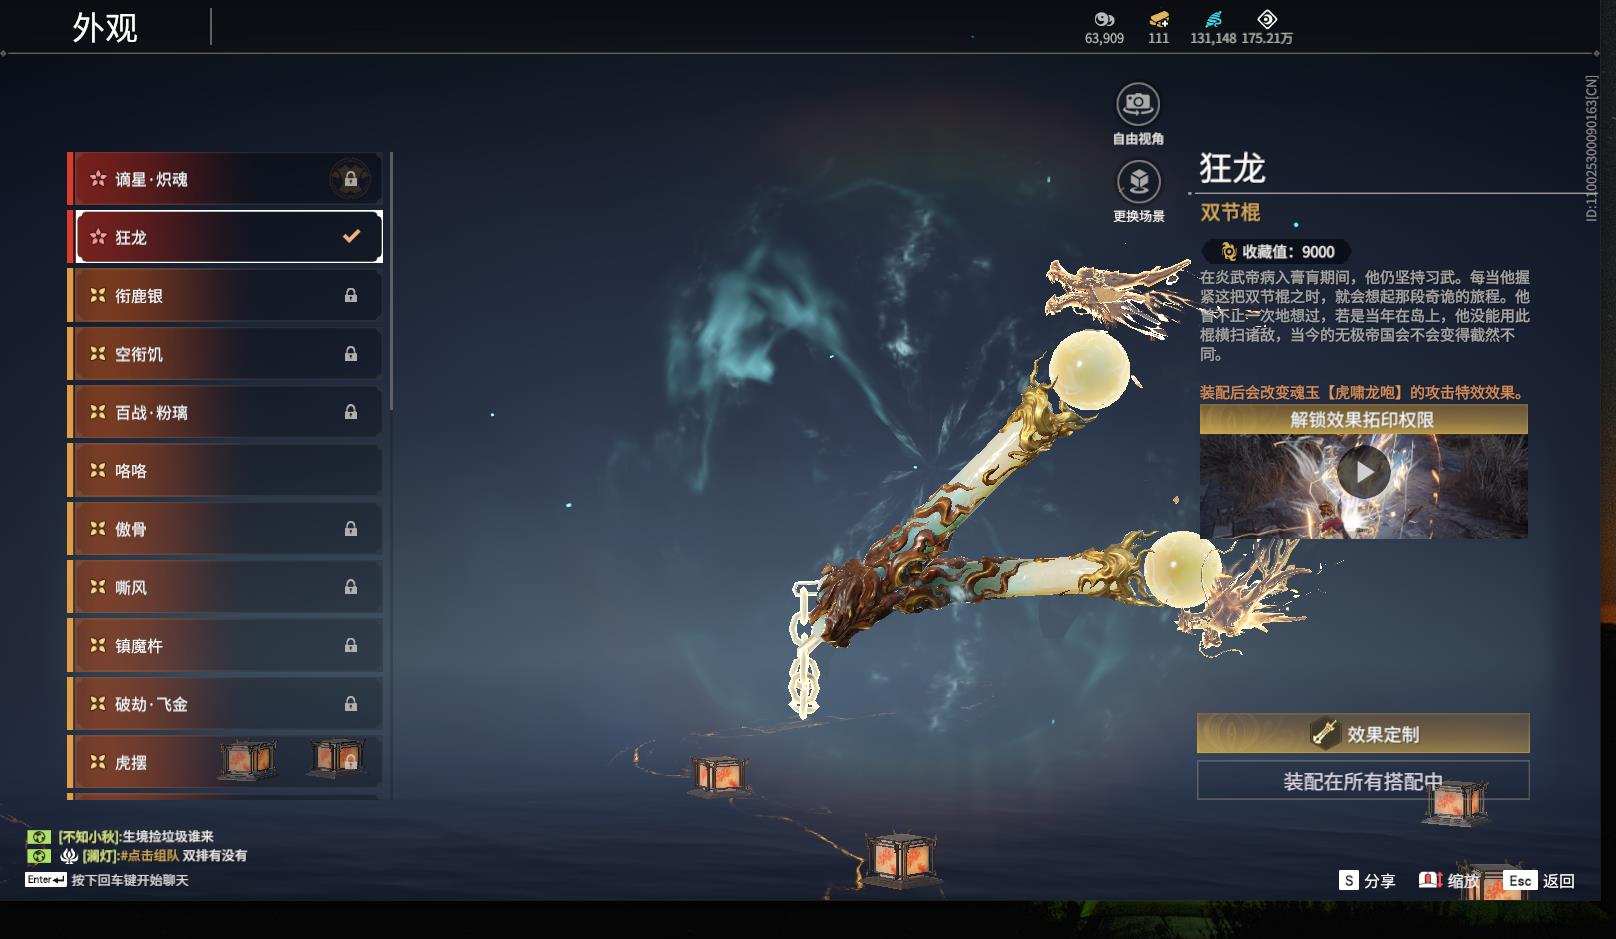The width and height of the screenshot is (1616, 939).
Task: Click the chat message from 不知小秋
Action: pyautogui.click(x=135, y=836)
